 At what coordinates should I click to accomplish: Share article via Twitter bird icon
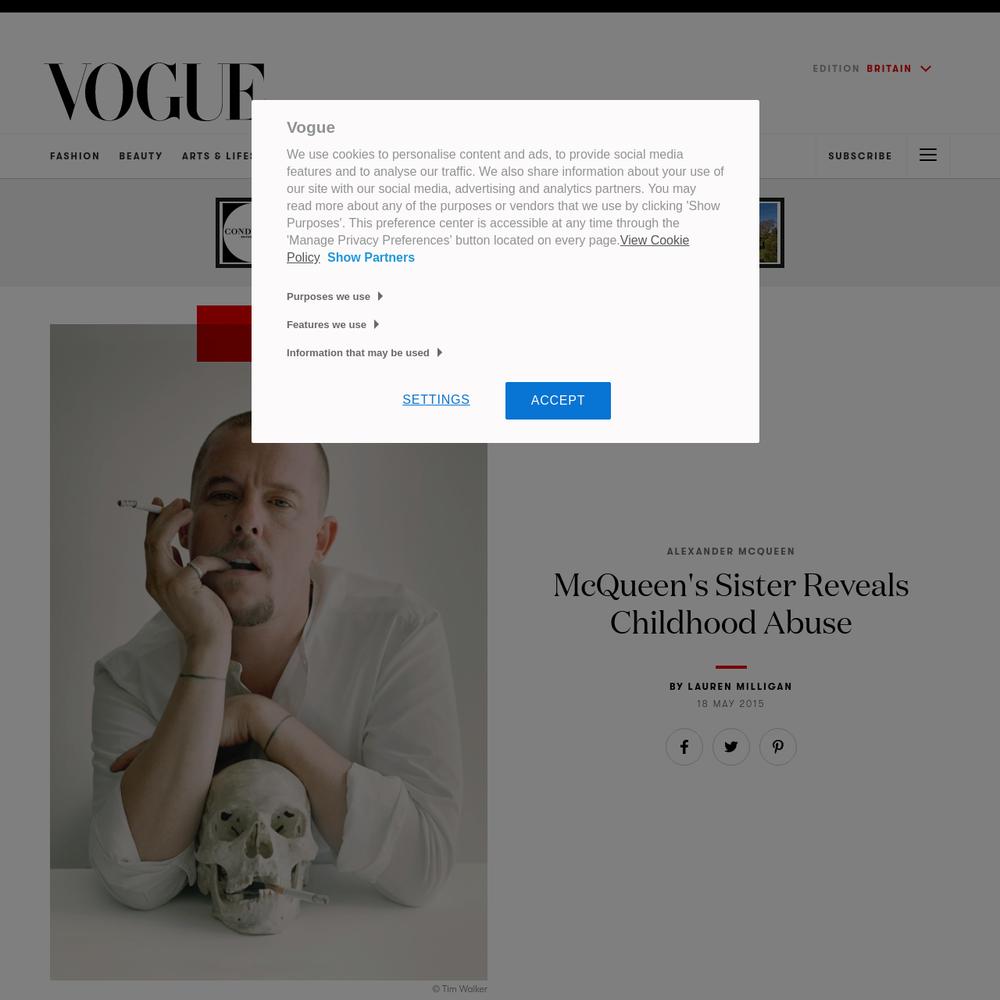pyautogui.click(x=731, y=747)
